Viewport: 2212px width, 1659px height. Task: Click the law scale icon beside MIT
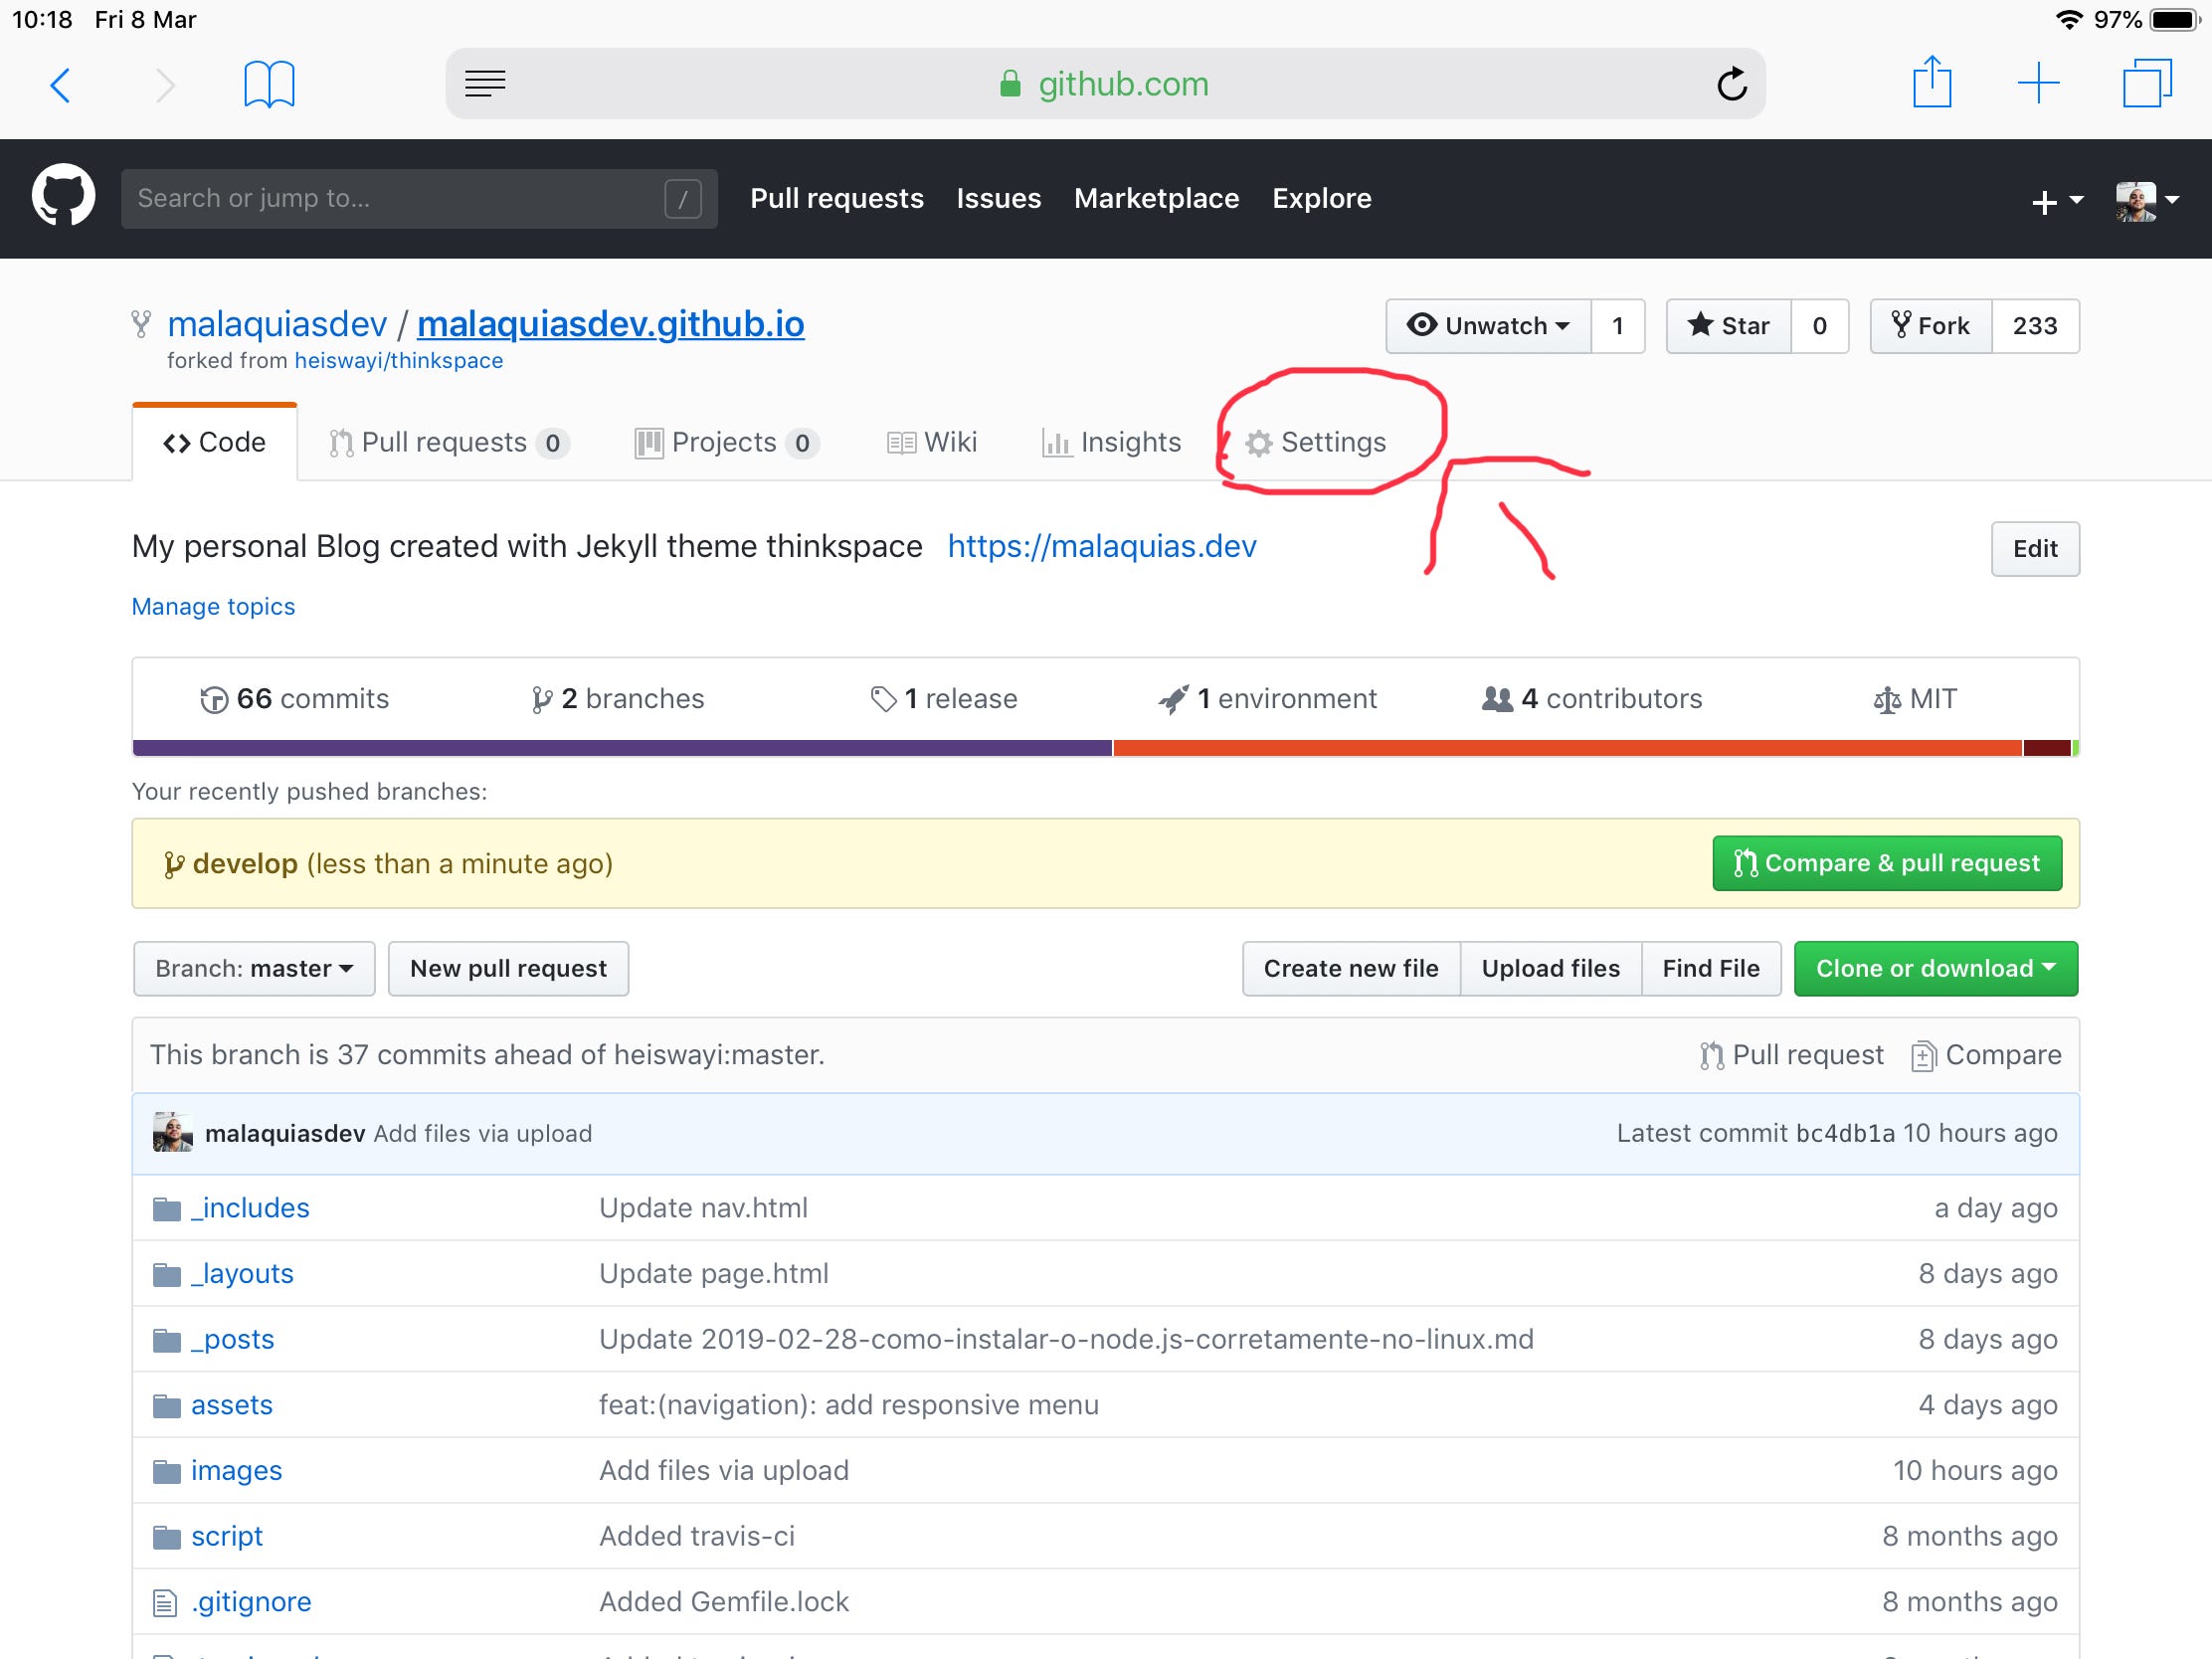[1886, 700]
